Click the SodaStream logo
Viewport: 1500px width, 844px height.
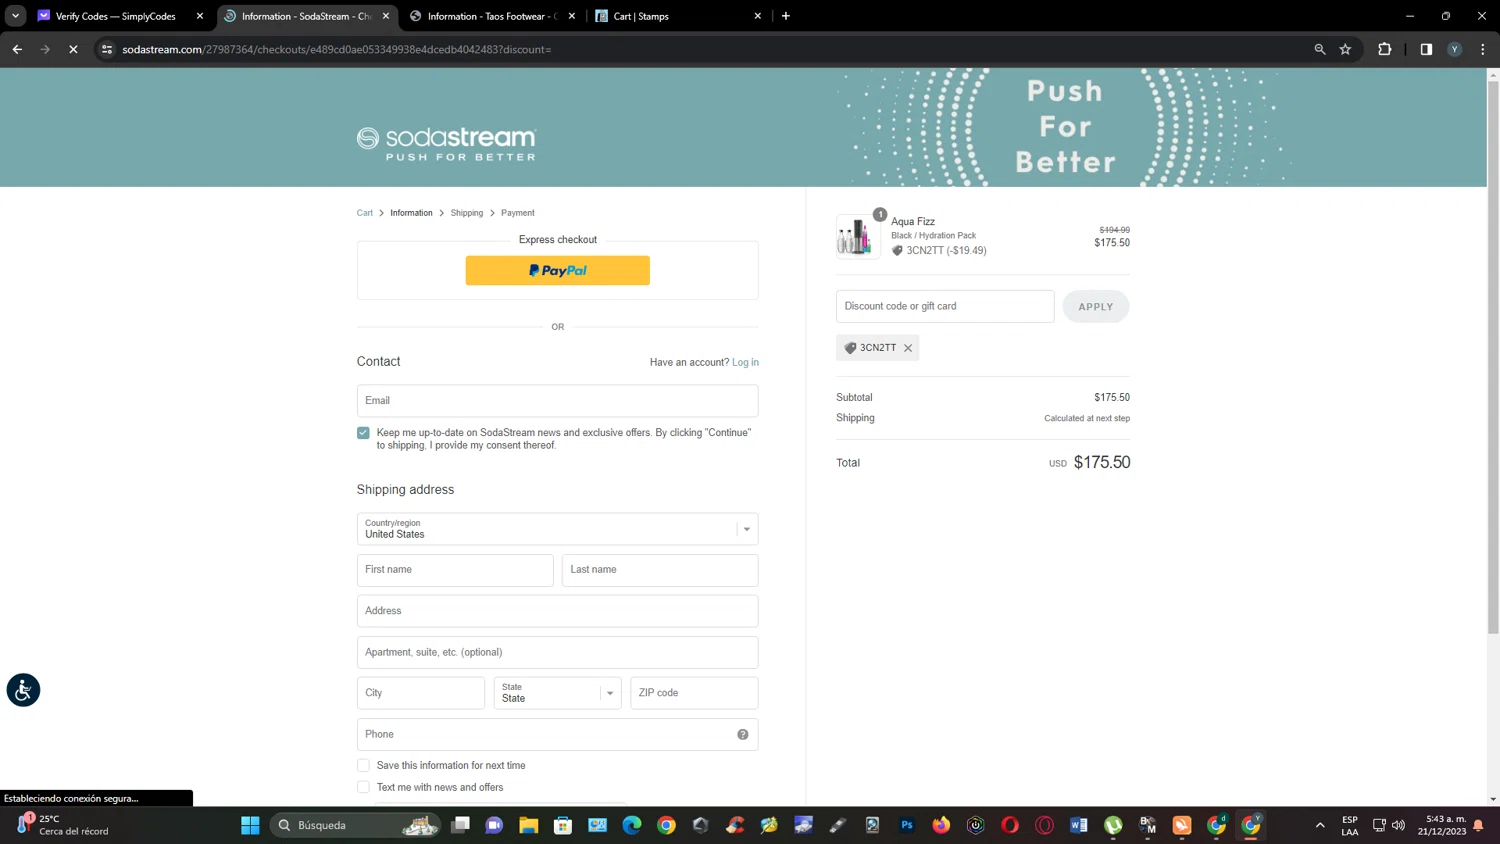click(446, 143)
